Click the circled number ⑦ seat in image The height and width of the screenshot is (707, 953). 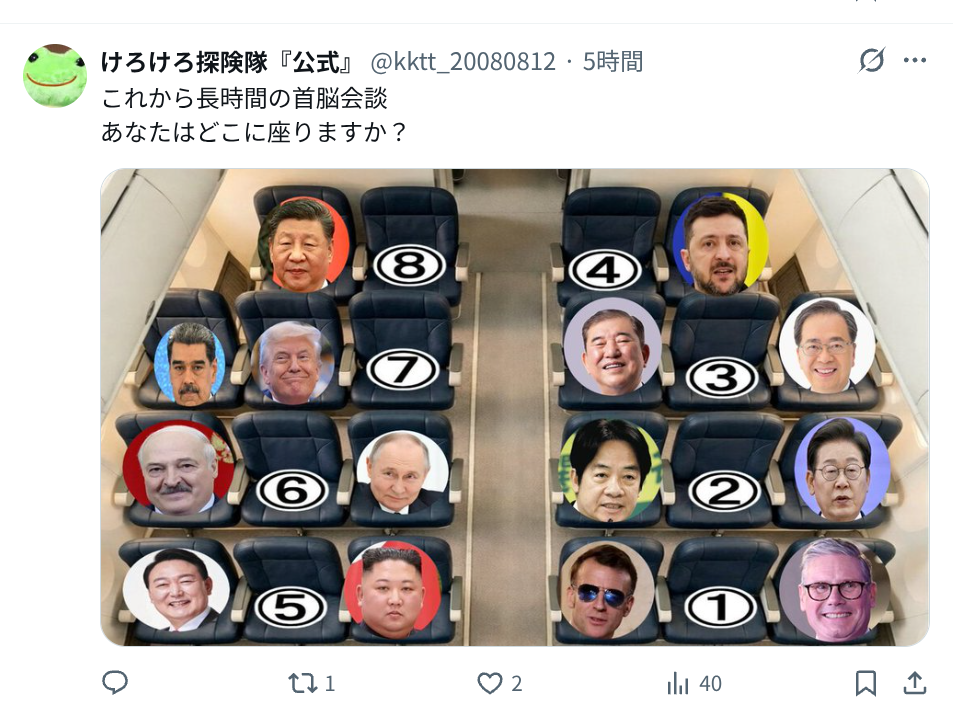(402, 370)
